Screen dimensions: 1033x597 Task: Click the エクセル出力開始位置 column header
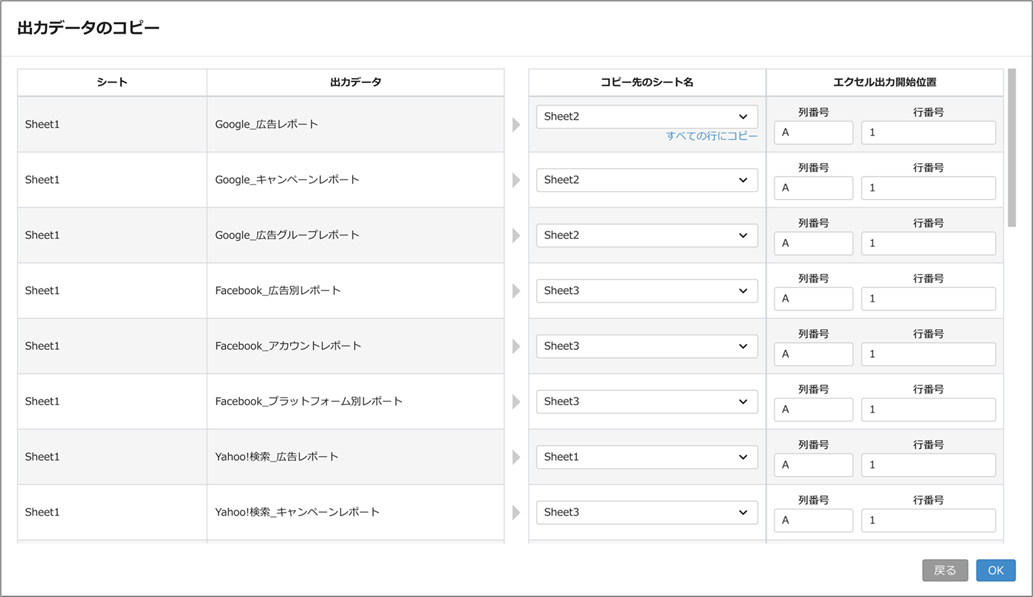885,82
